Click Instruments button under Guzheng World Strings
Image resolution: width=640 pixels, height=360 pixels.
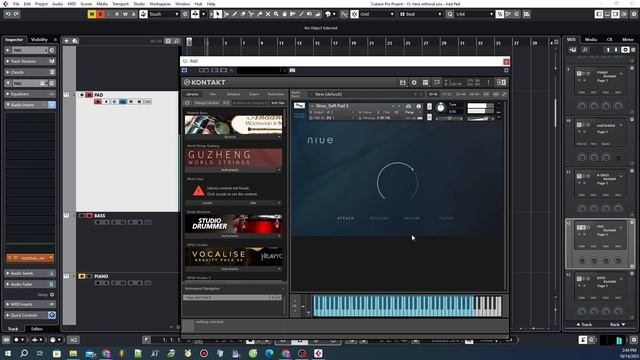230,170
